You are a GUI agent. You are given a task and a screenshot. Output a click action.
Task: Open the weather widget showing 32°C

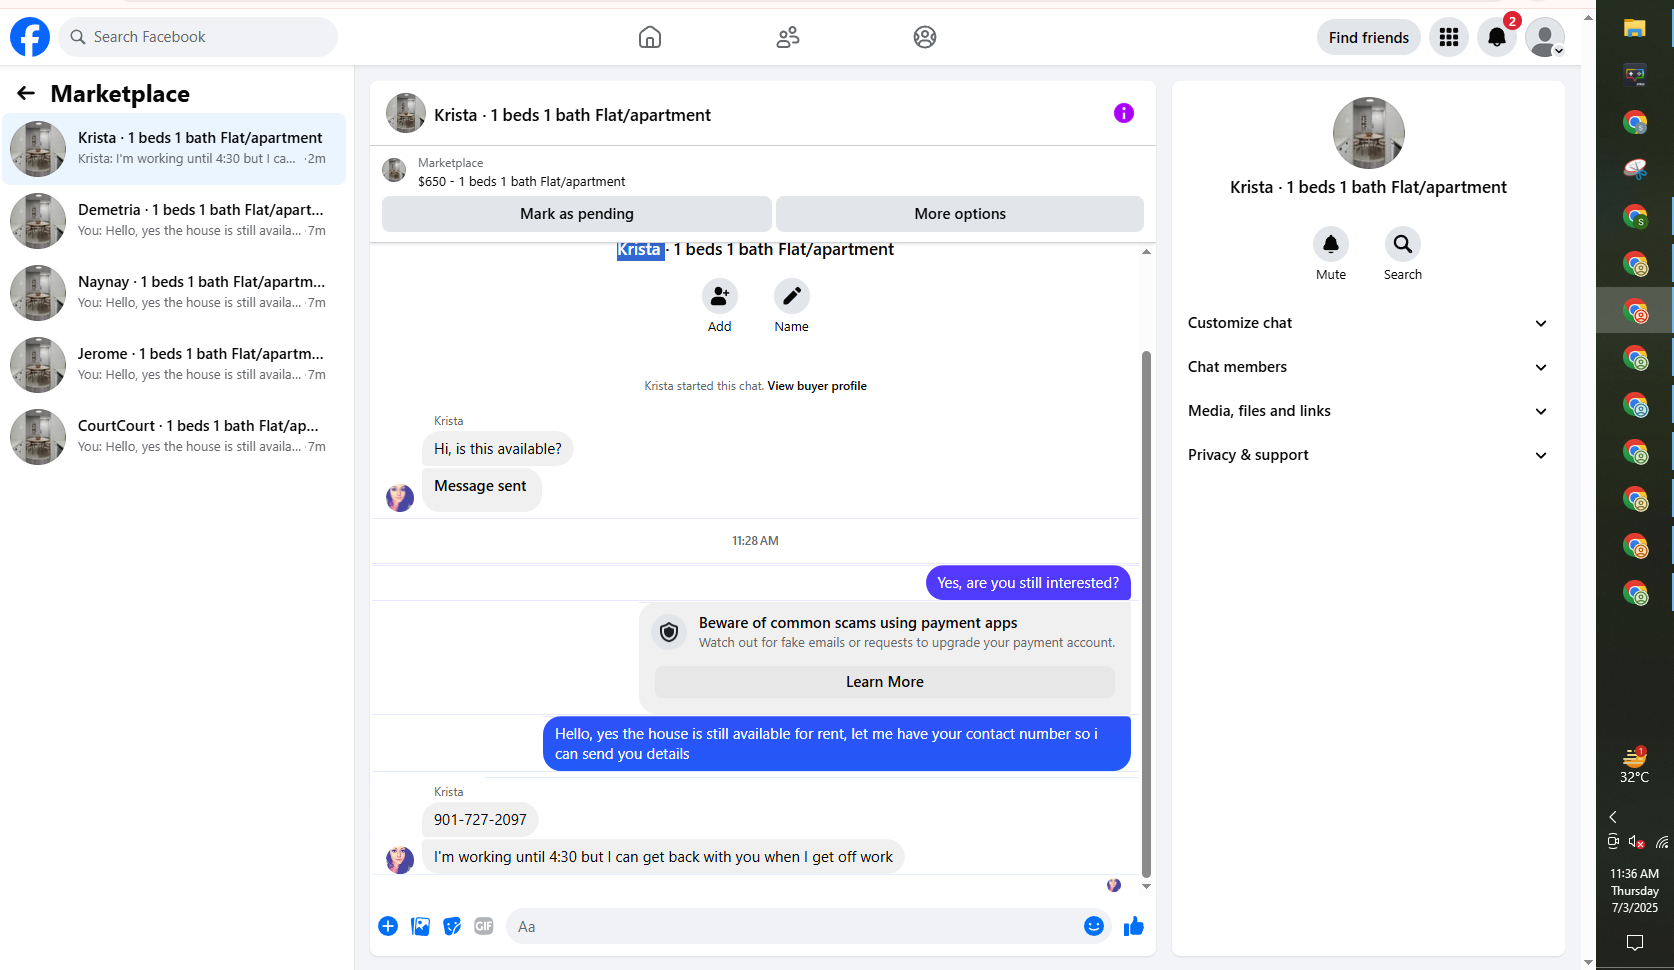[x=1635, y=765]
